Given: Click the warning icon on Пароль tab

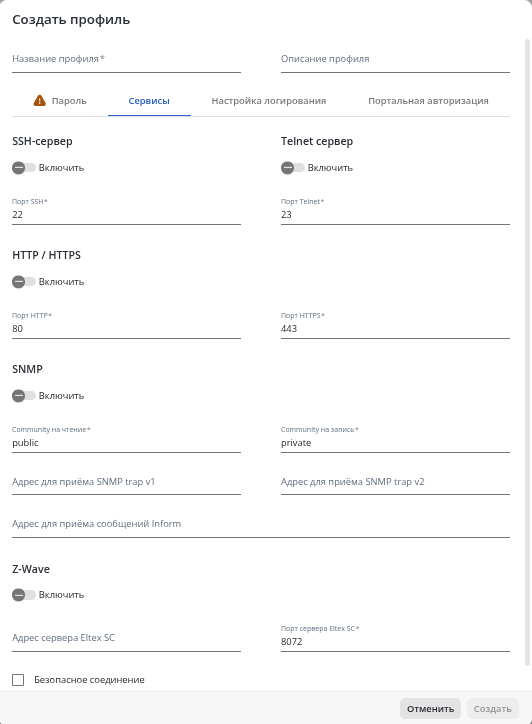Looking at the screenshot, I should 40,100.
